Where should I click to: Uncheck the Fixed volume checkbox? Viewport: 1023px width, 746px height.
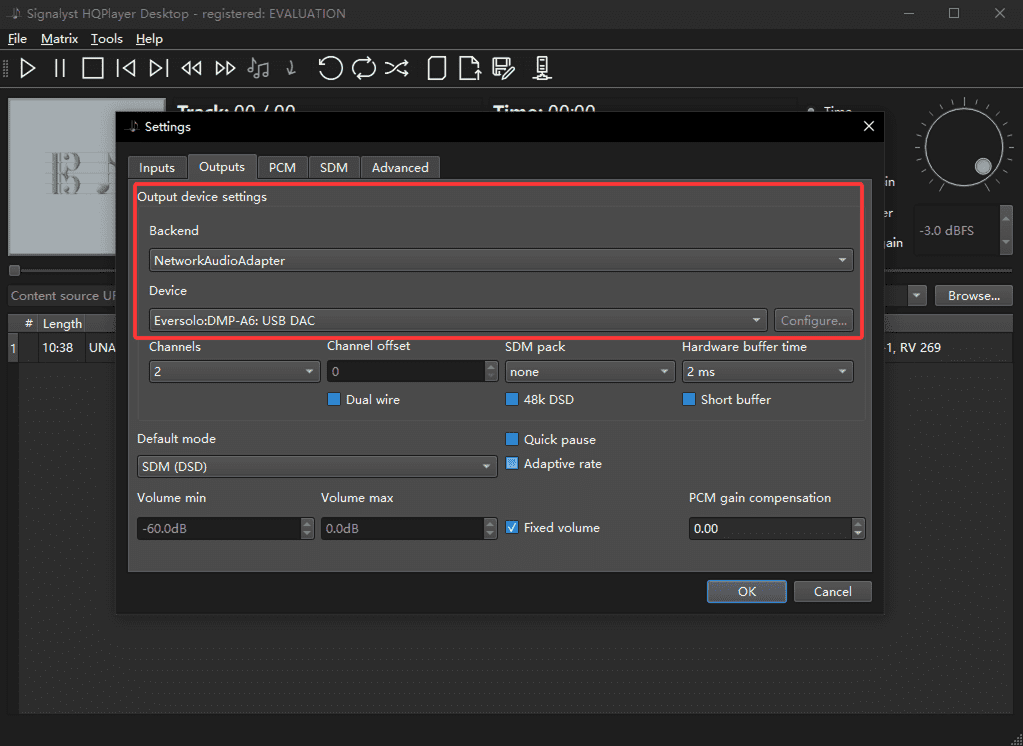[512, 528]
